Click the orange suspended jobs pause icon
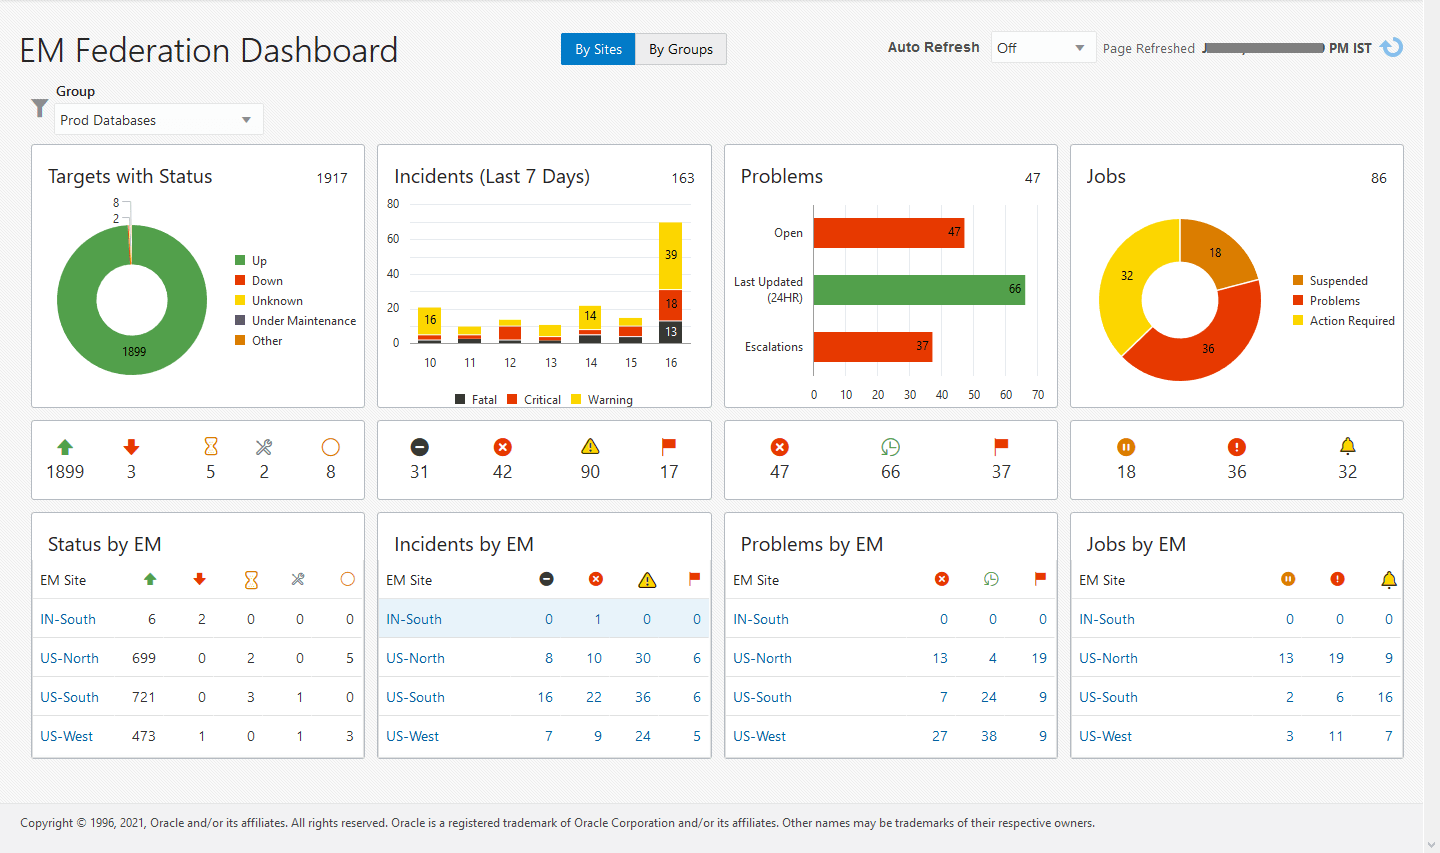1440x853 pixels. (1126, 447)
